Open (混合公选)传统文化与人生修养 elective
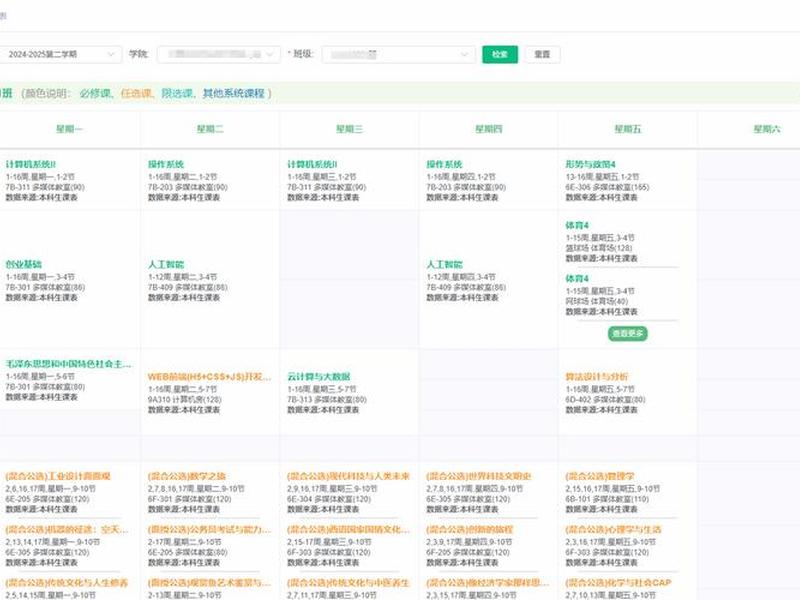Image resolution: width=800 pixels, height=600 pixels. coord(67,583)
